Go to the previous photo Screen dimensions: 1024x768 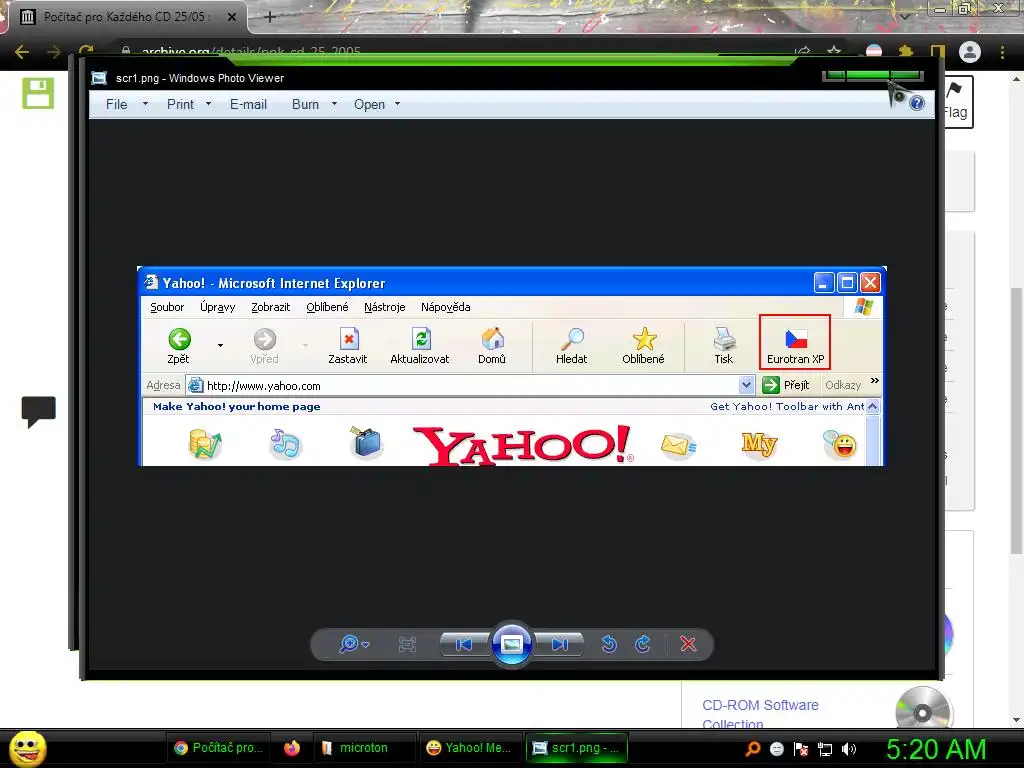[x=464, y=645]
